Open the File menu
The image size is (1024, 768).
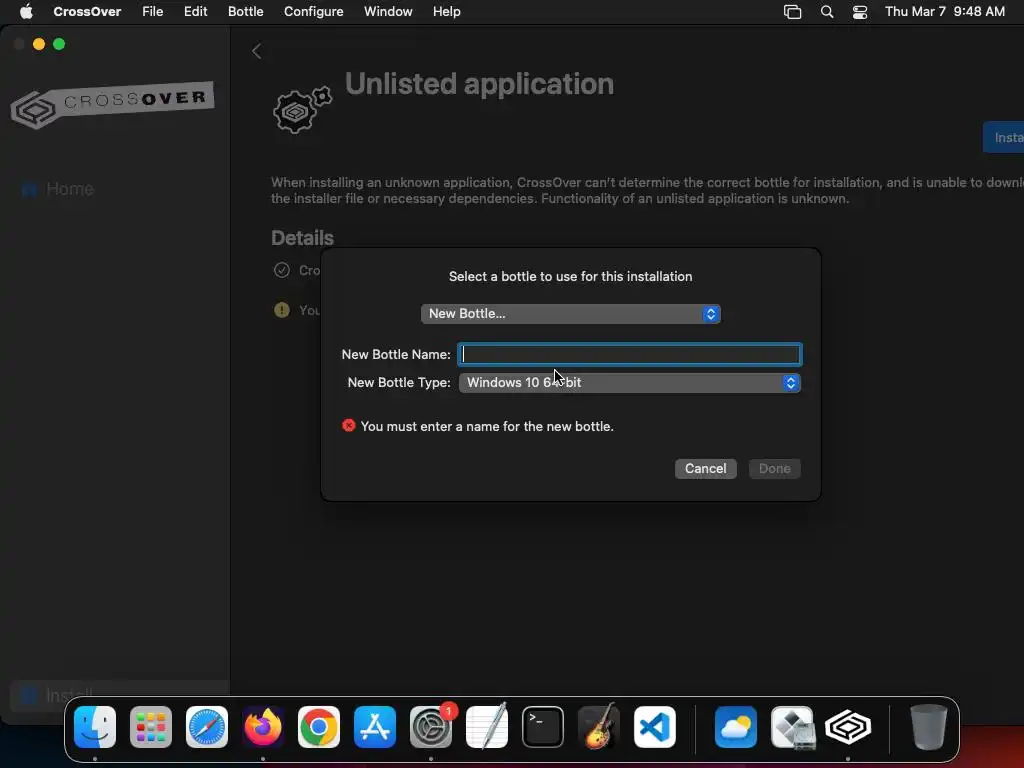[x=153, y=12]
